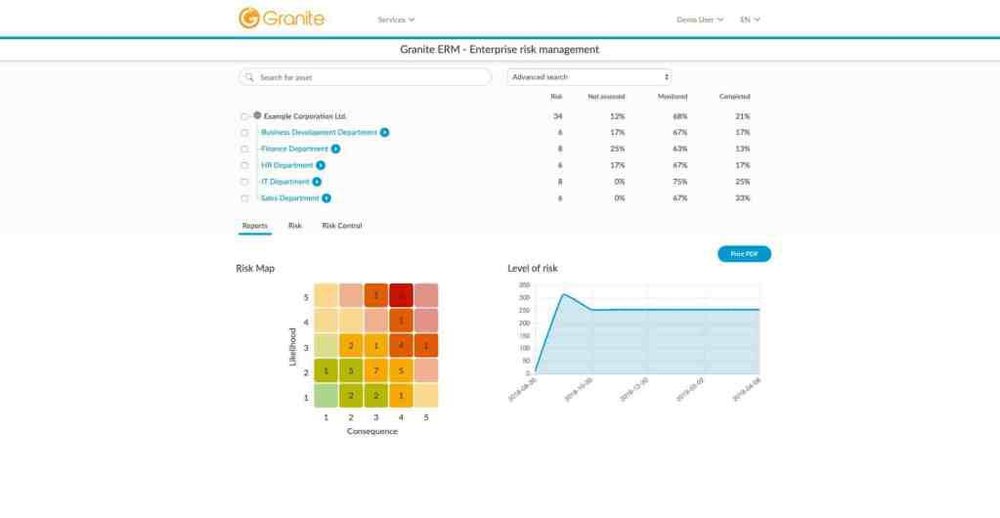Open the Business Development Department link
Image resolution: width=1000 pixels, height=518 pixels.
[x=319, y=133]
